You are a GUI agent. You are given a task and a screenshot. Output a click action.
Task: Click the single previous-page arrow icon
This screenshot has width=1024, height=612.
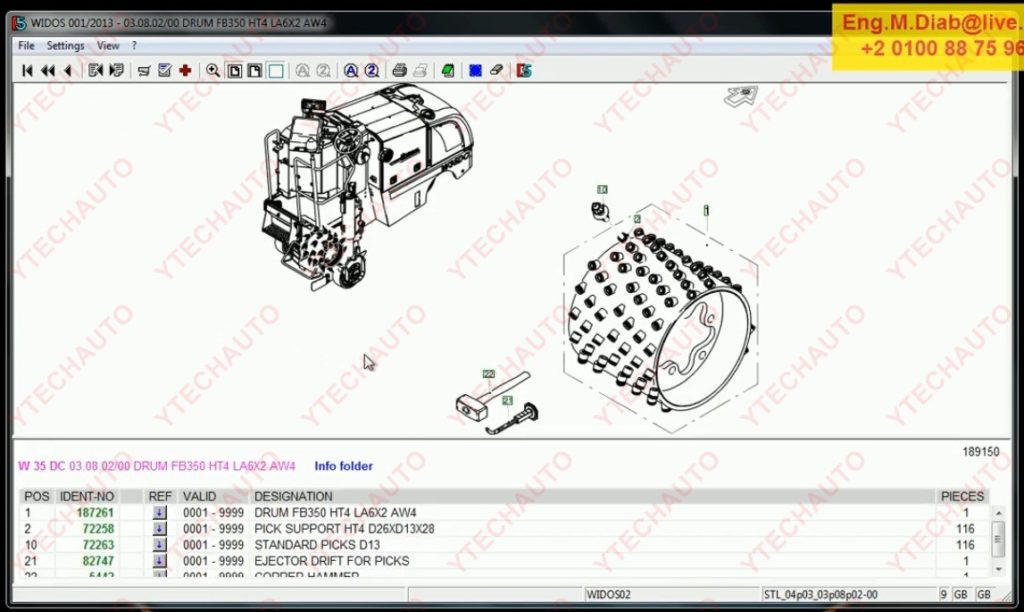[68, 70]
